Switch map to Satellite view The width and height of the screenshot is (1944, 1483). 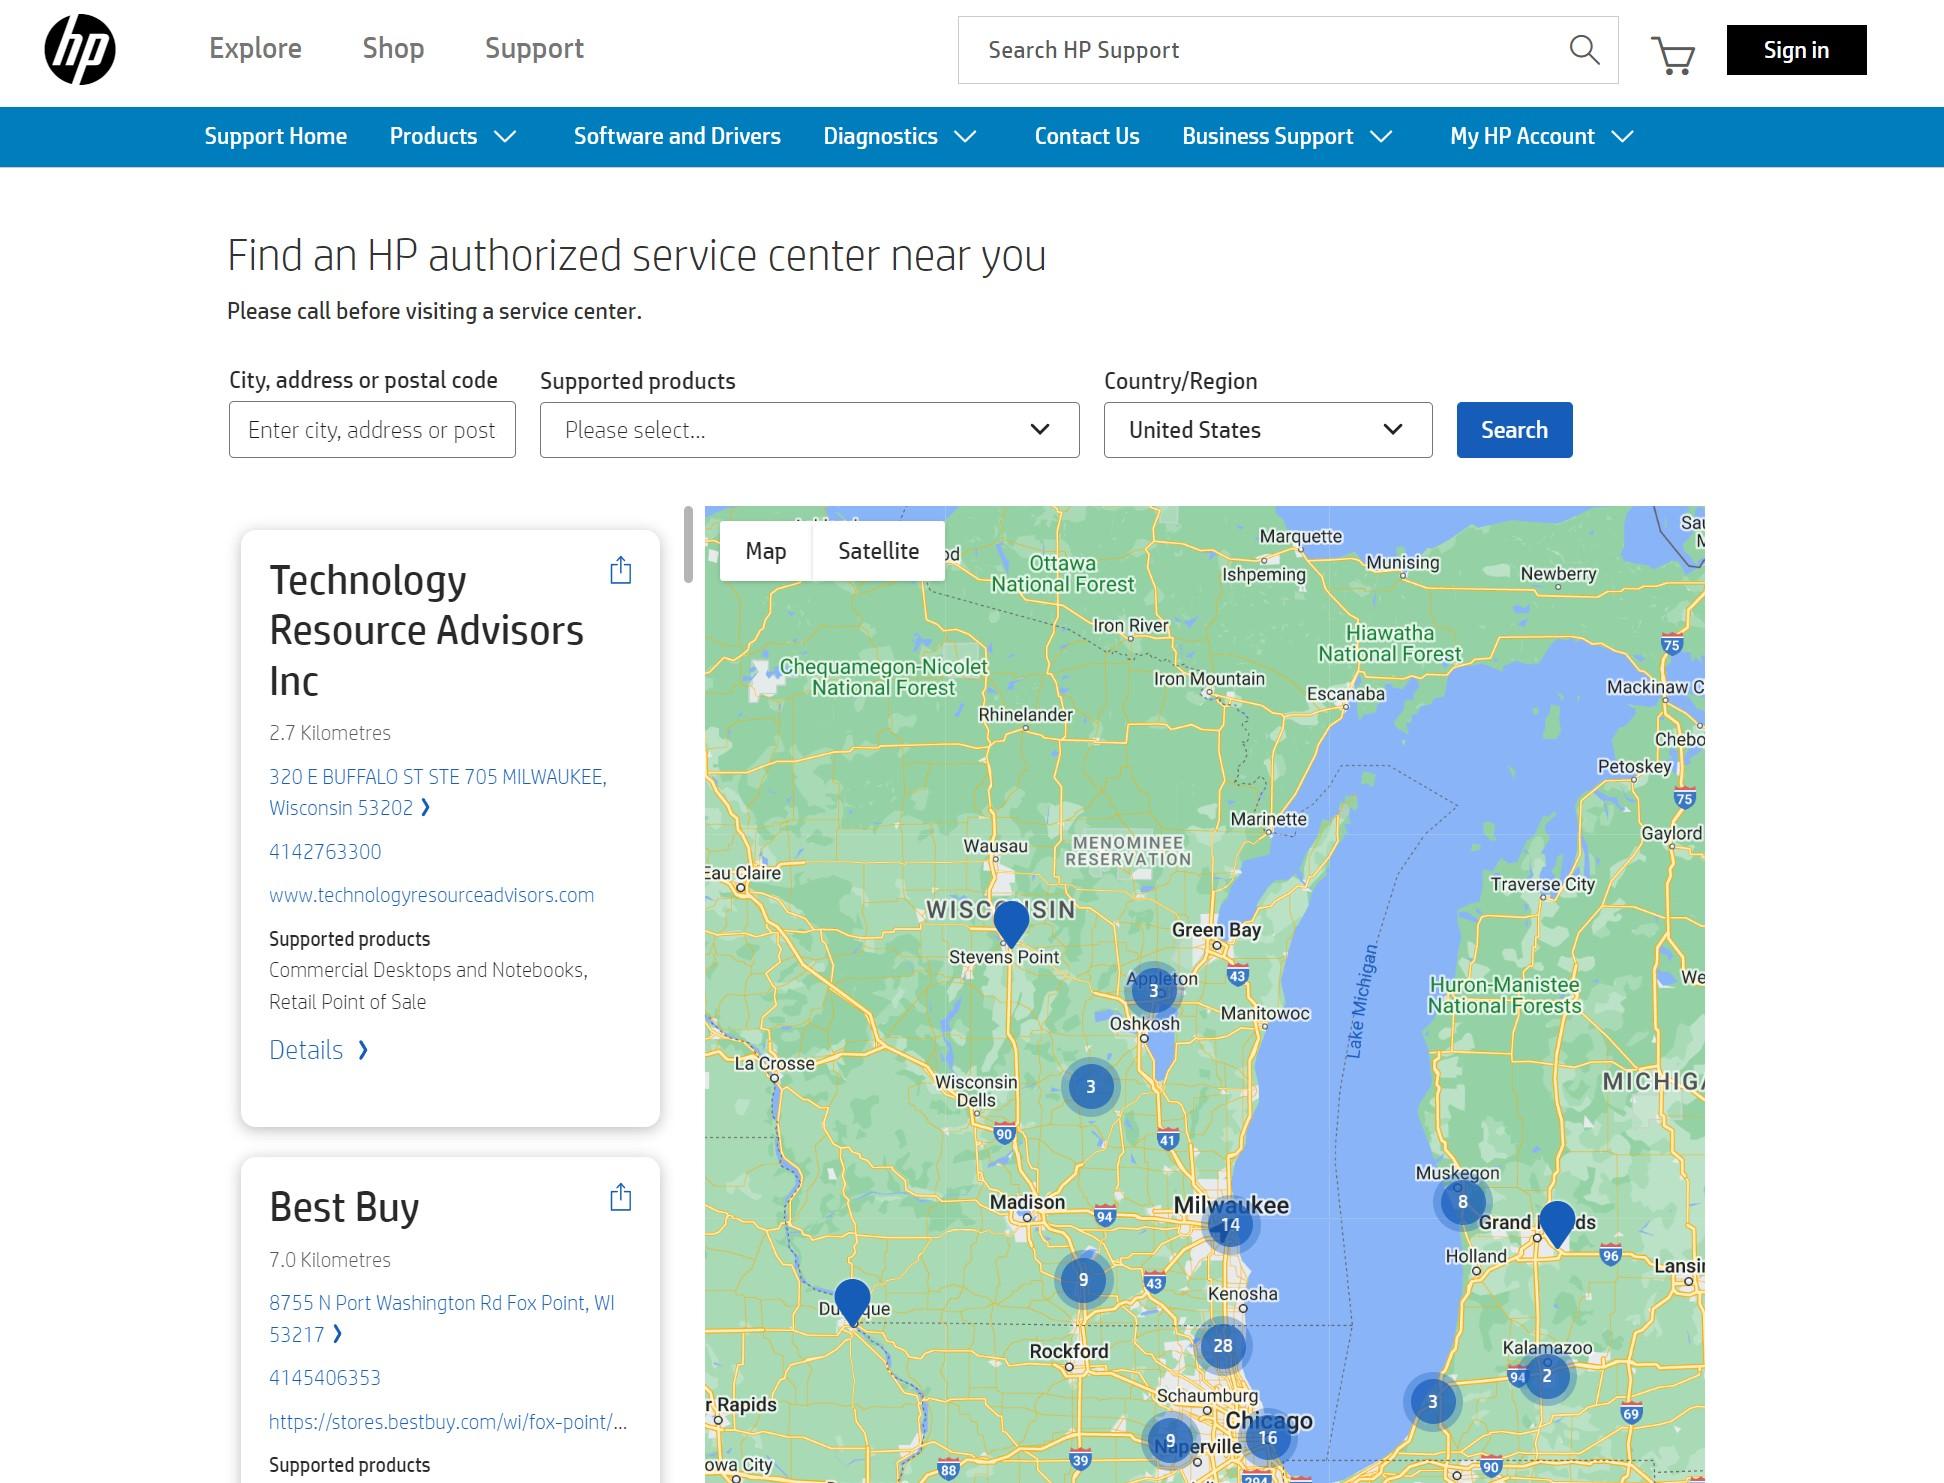point(878,551)
